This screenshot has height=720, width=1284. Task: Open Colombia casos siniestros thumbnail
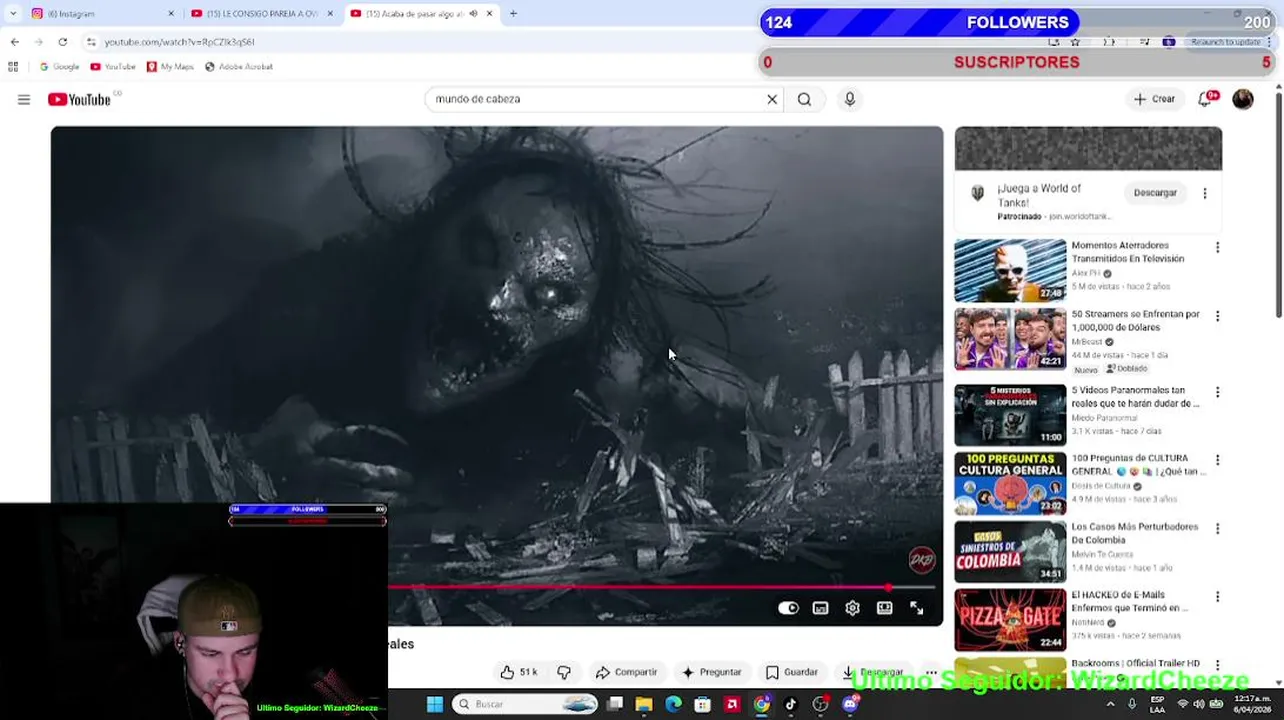1010,551
